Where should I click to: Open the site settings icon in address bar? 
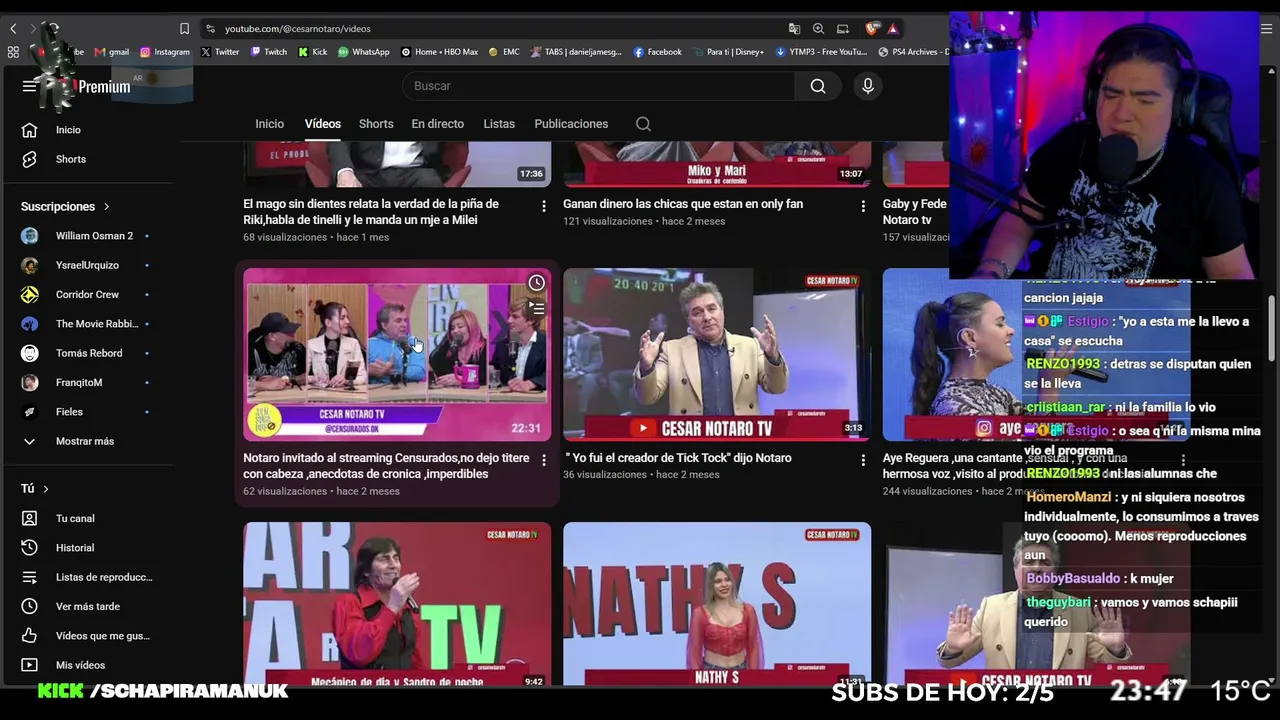[x=210, y=29]
